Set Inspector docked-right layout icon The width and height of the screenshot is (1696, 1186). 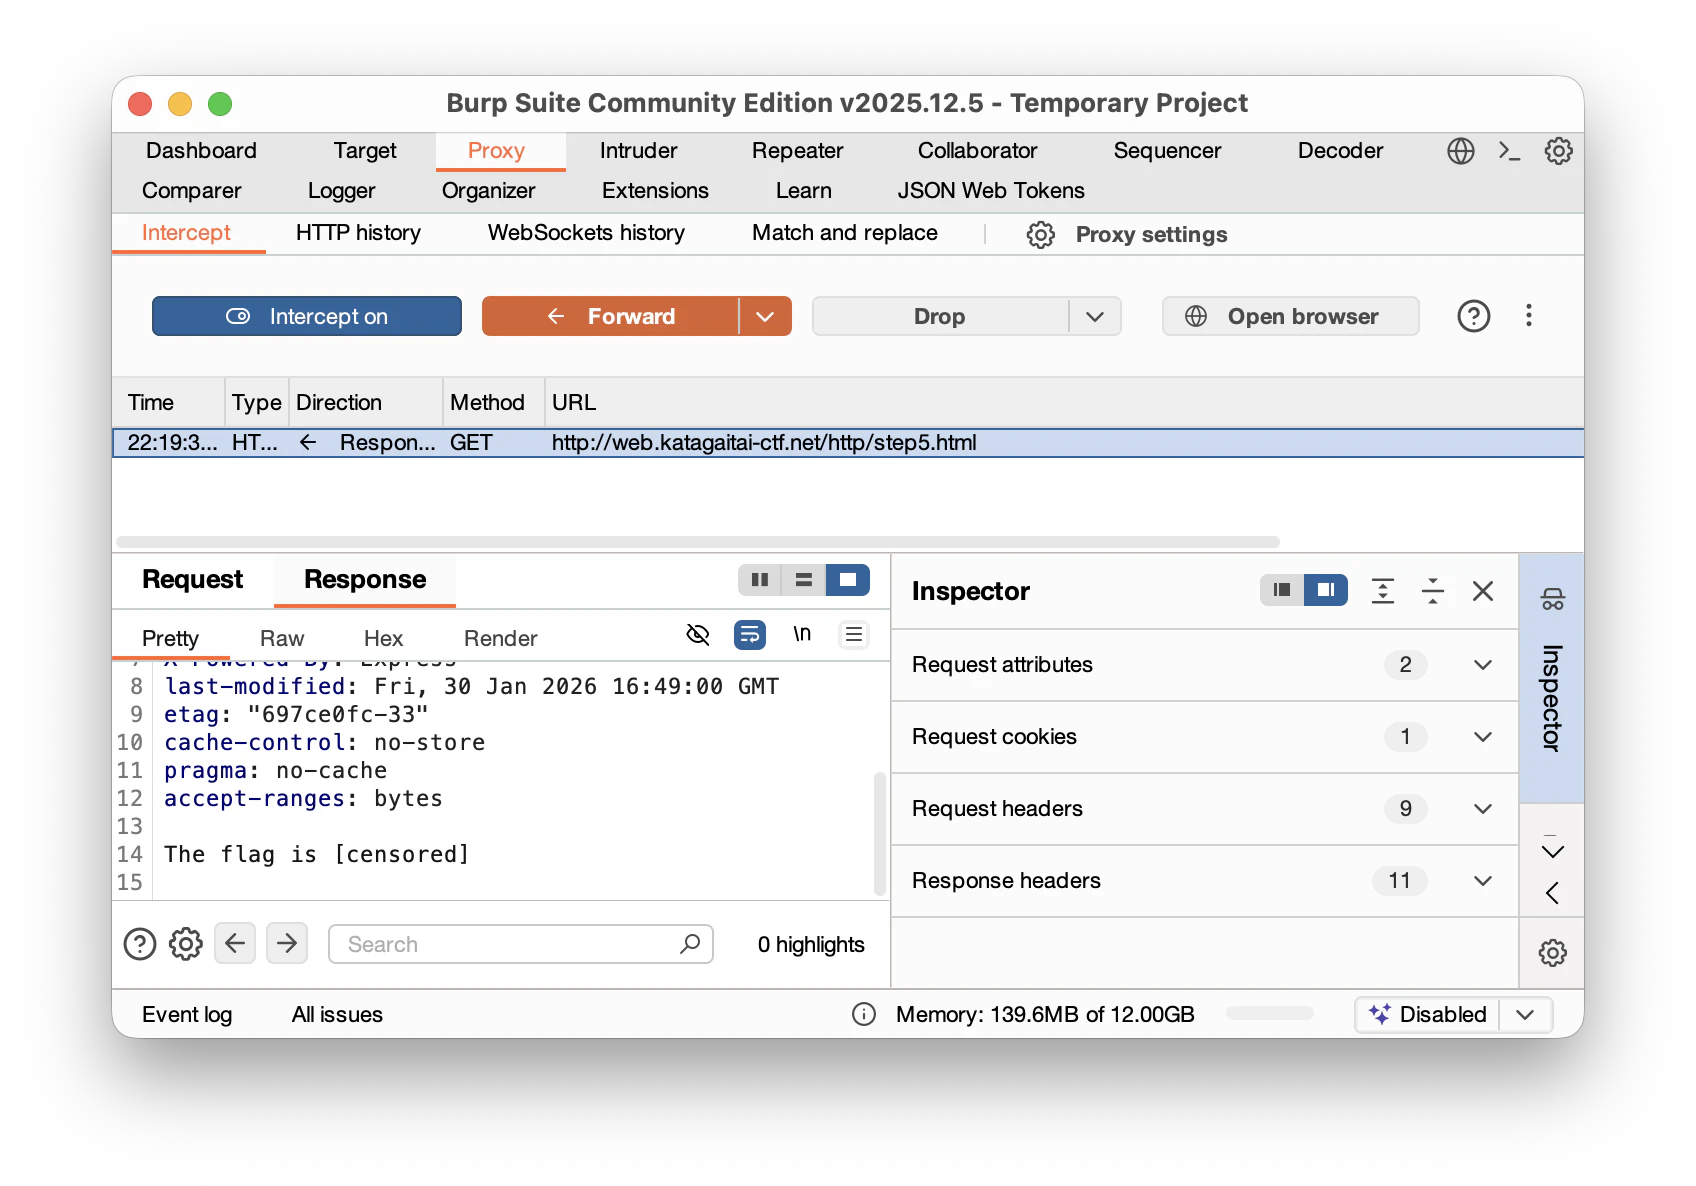coord(1325,590)
